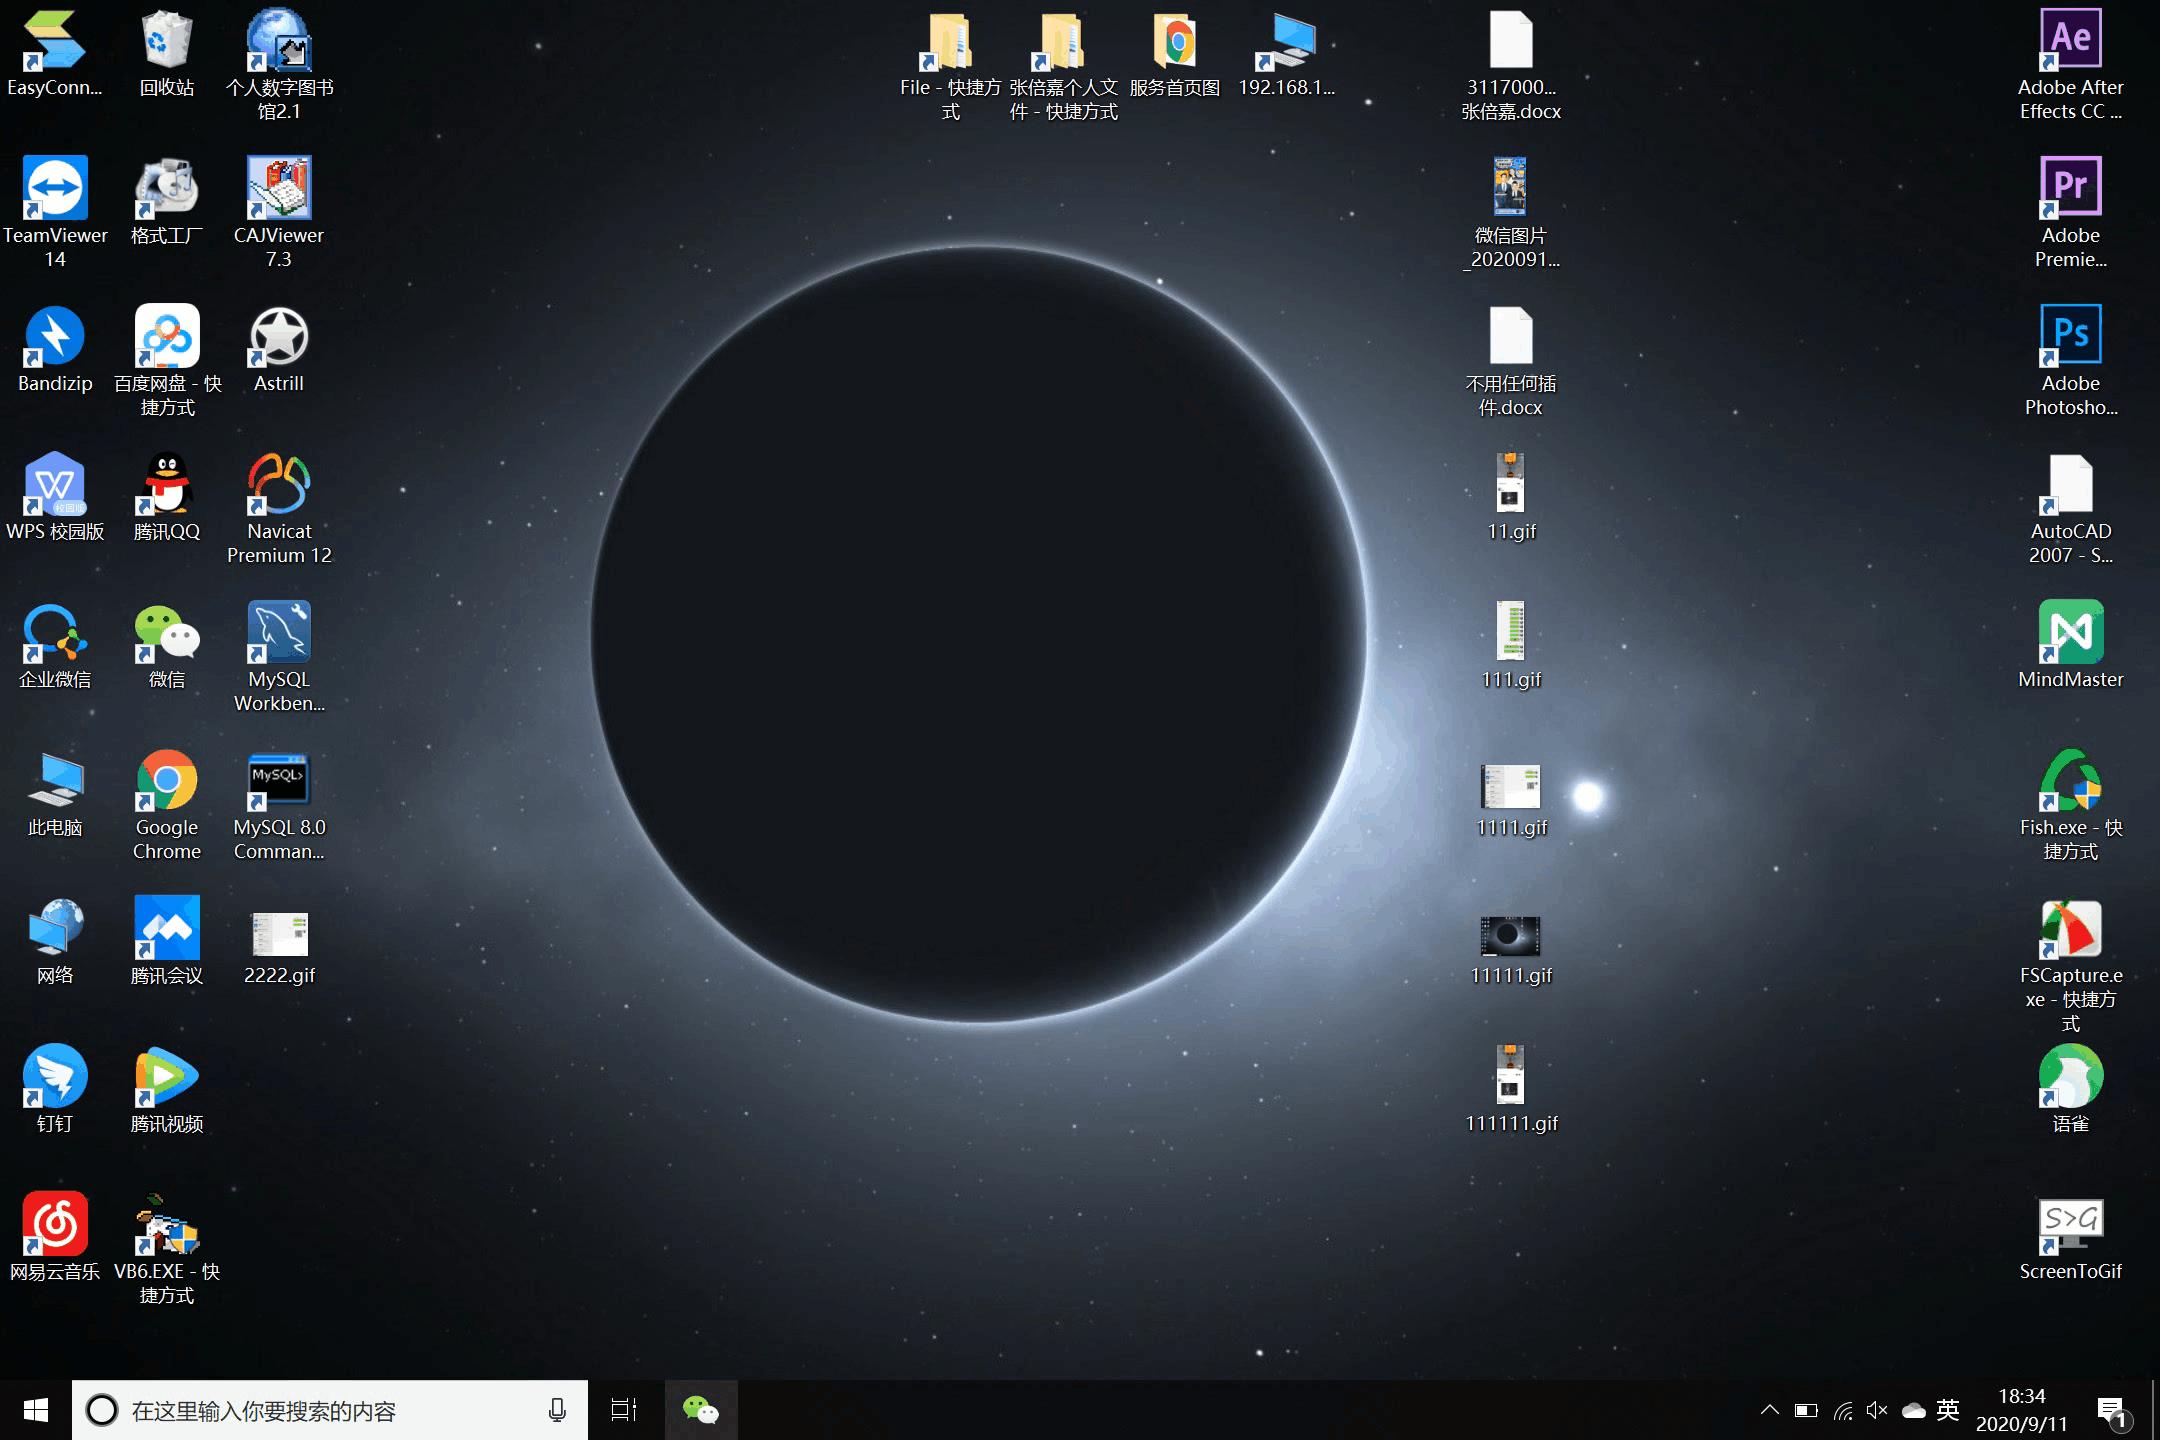Viewport: 2160px width, 1440px height.
Task: Click the Google Chrome desktop shortcut
Action: click(x=167, y=781)
